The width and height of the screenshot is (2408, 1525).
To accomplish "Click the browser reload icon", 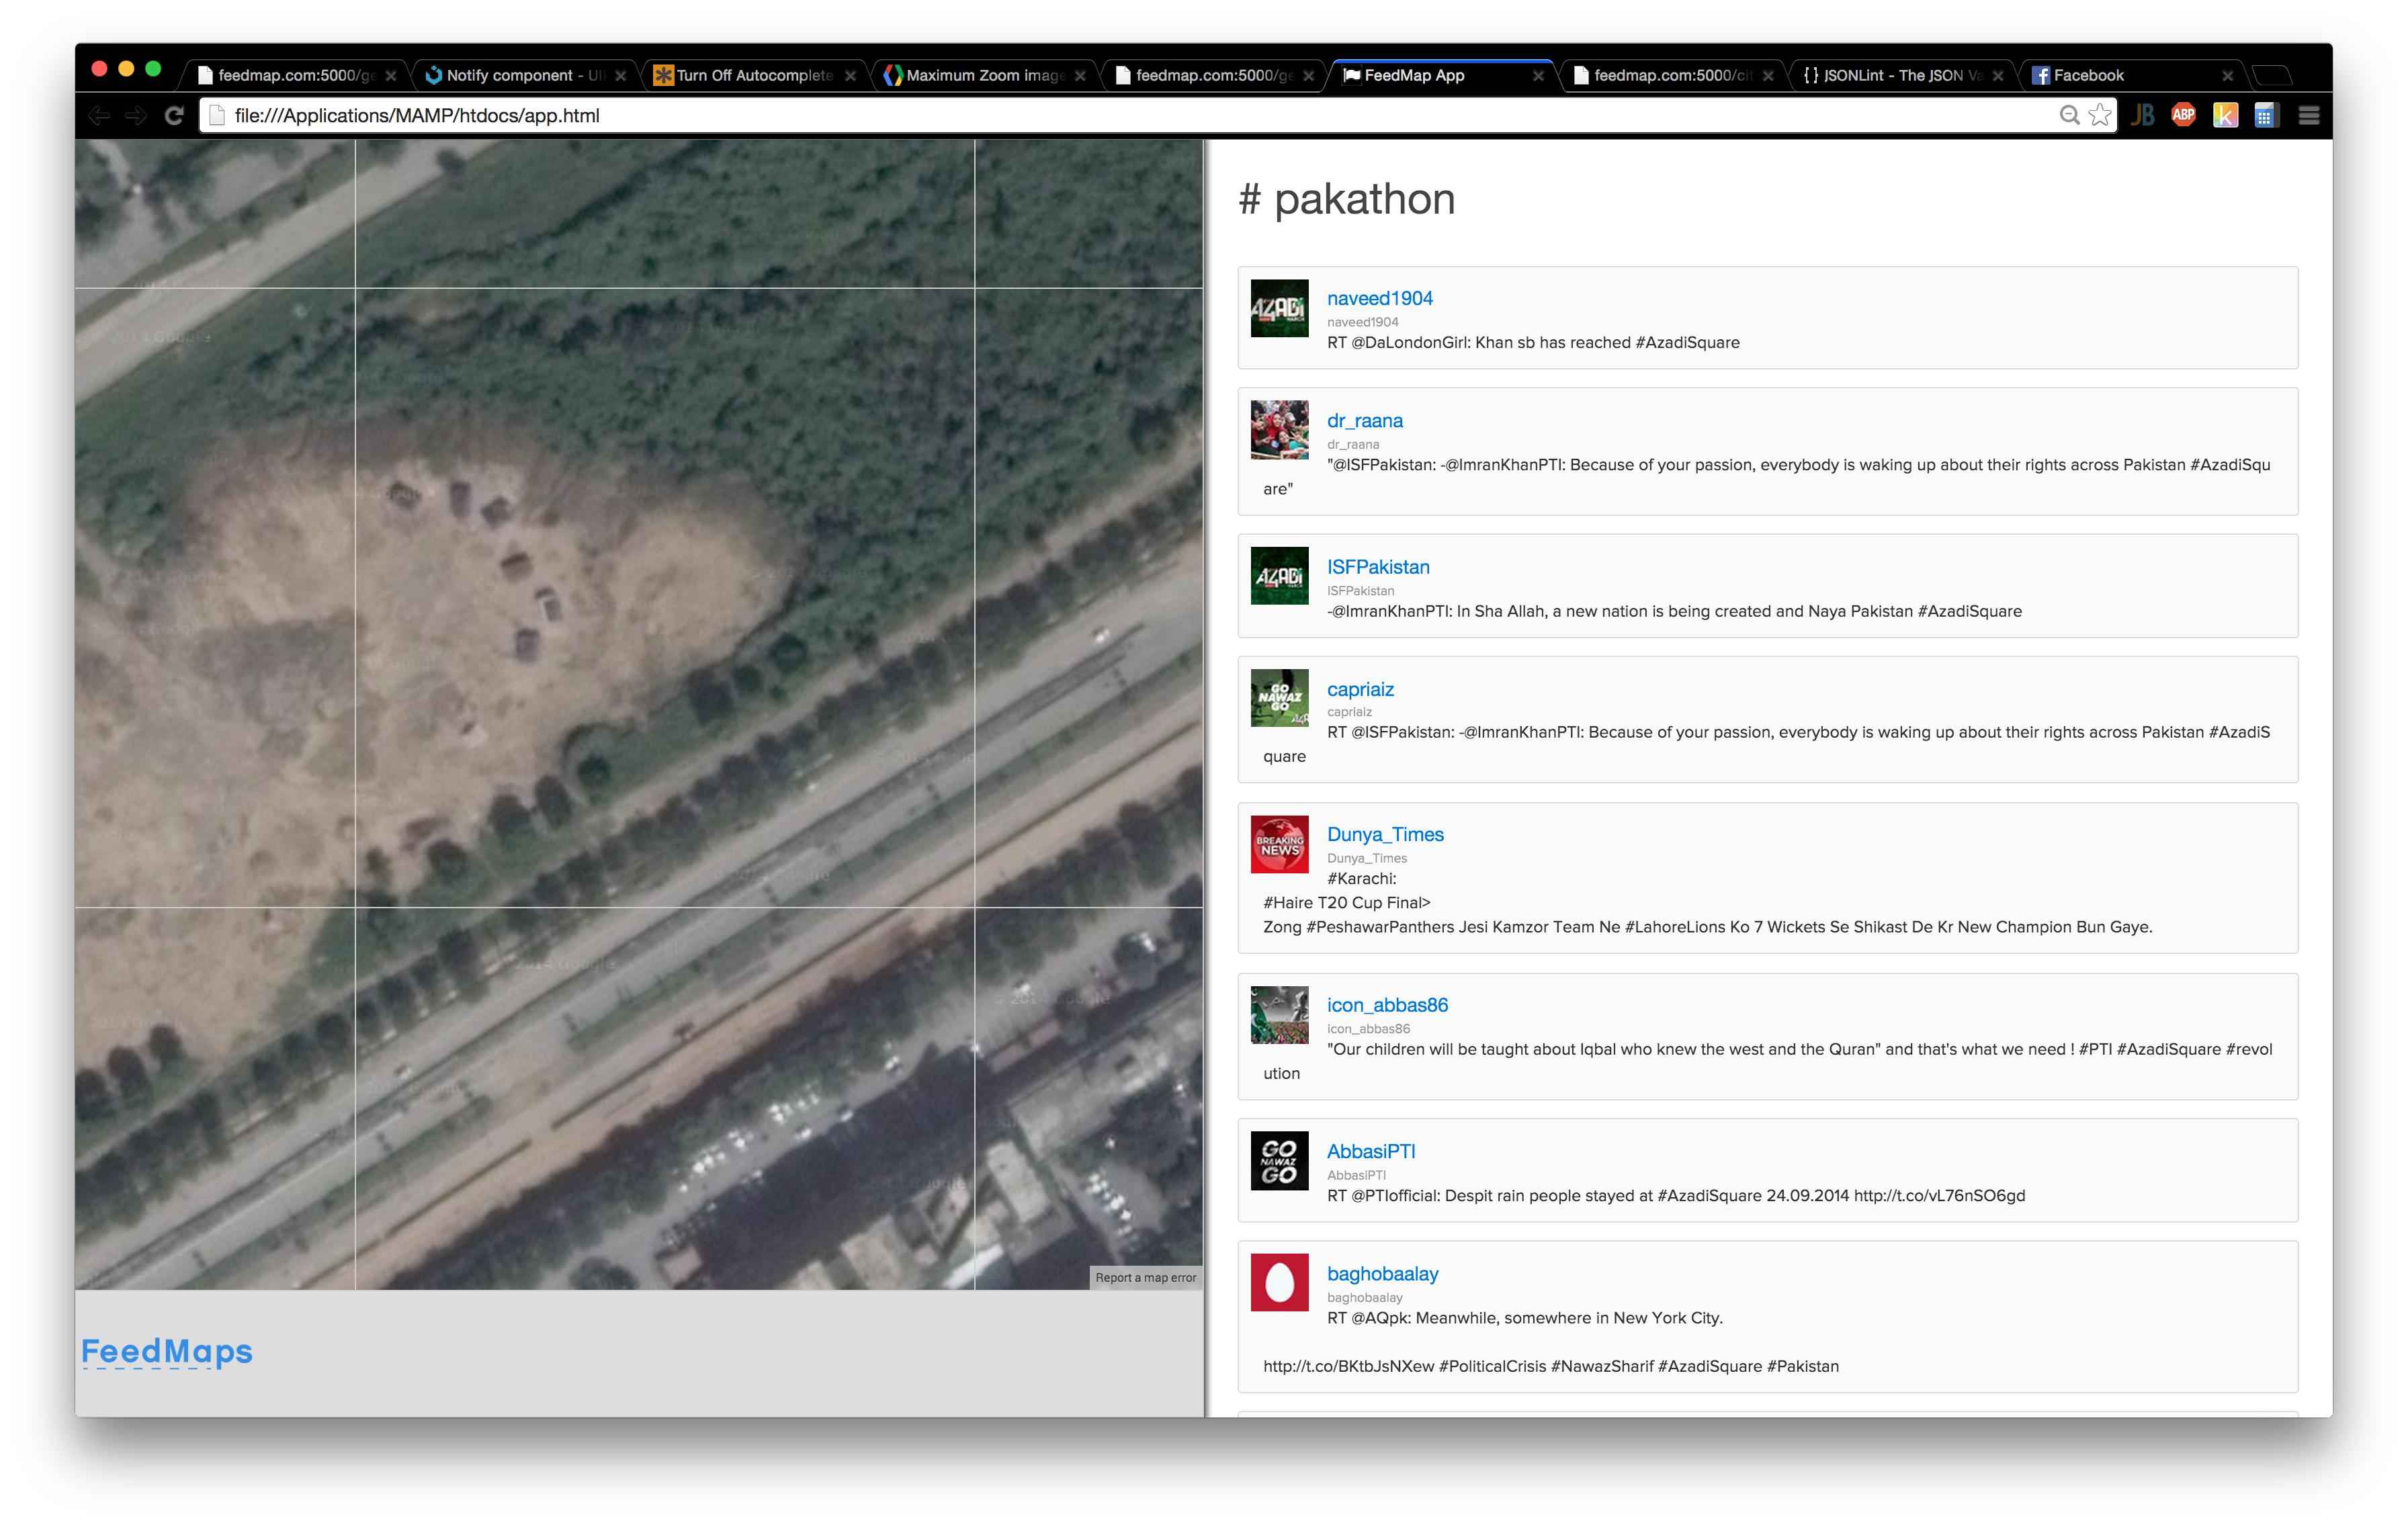I will (174, 116).
